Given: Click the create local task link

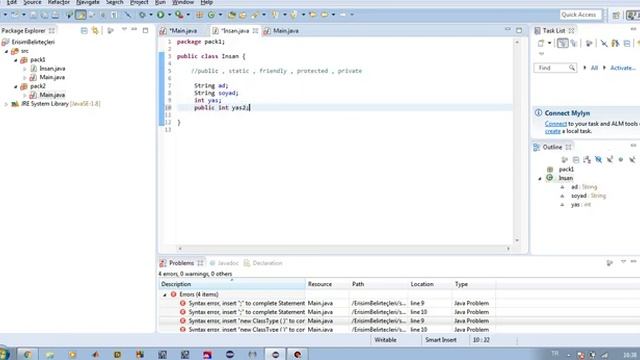Looking at the screenshot, I should (553, 131).
